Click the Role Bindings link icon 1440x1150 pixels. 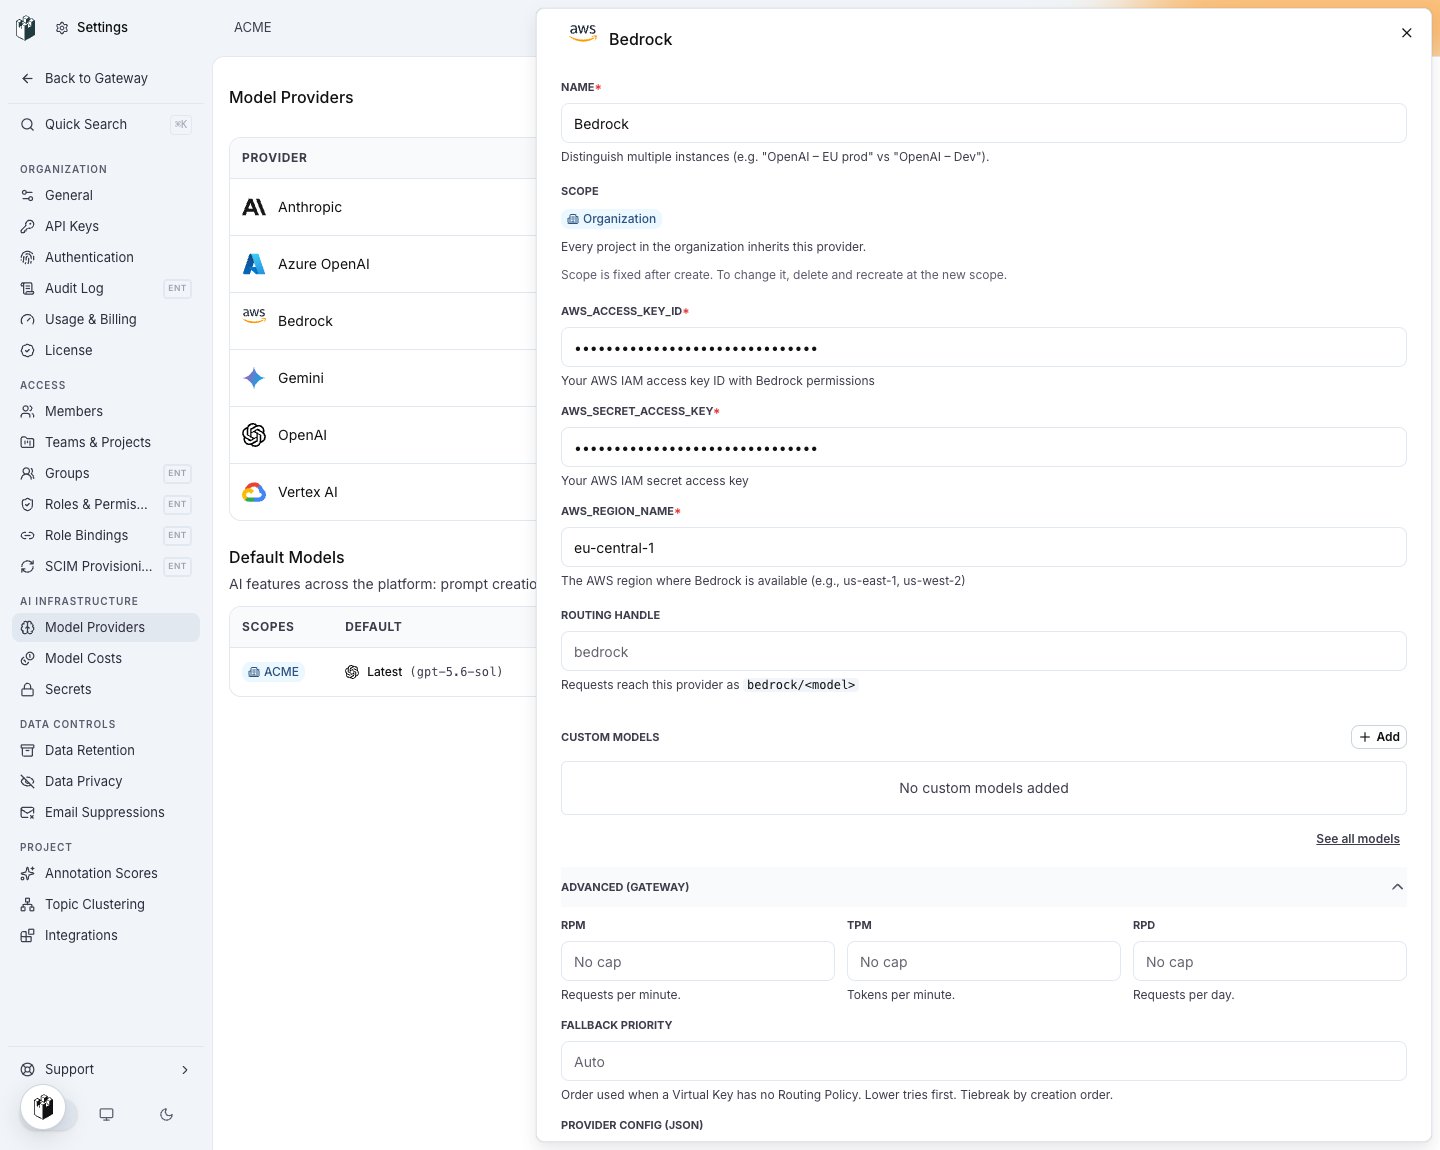(x=28, y=535)
